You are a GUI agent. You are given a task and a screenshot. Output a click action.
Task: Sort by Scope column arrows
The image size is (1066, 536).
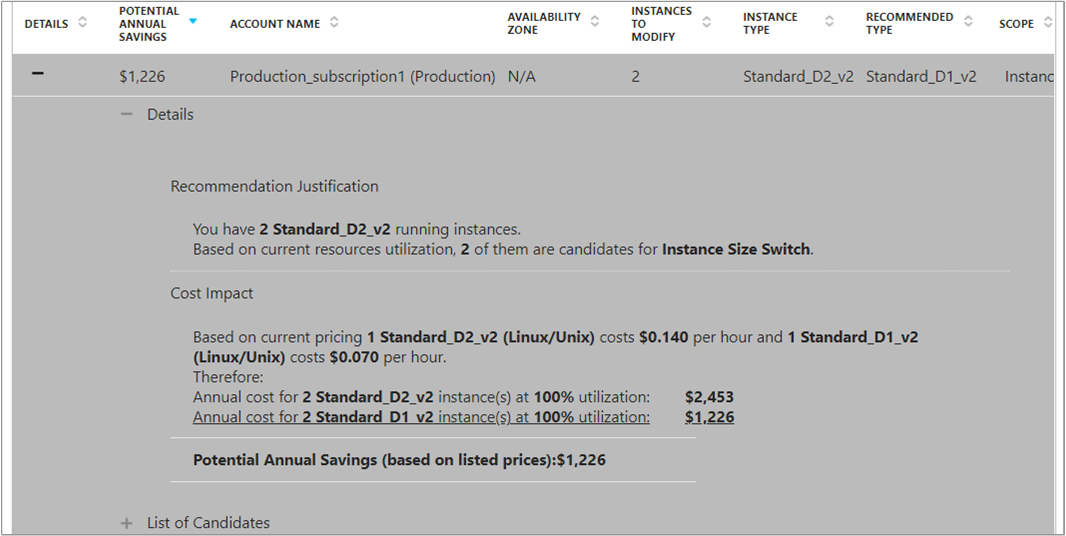pos(1048,22)
